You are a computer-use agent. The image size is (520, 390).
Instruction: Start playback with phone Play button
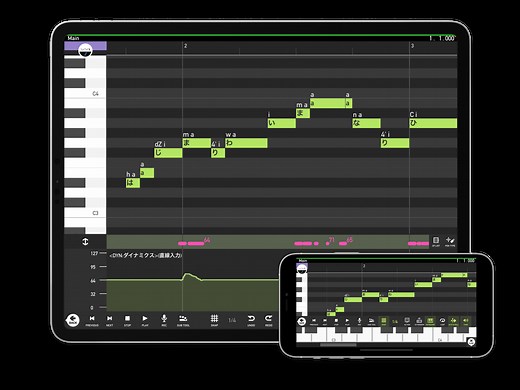[347, 321]
